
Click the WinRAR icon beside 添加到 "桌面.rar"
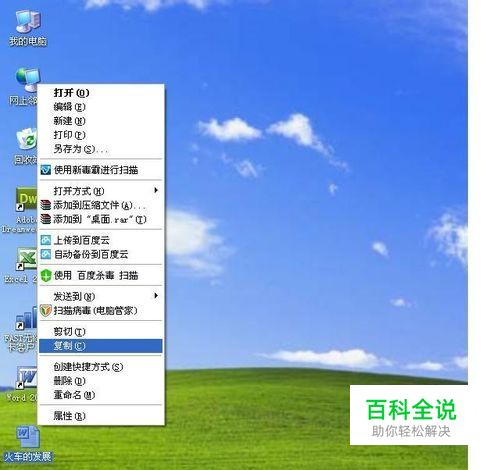point(45,219)
